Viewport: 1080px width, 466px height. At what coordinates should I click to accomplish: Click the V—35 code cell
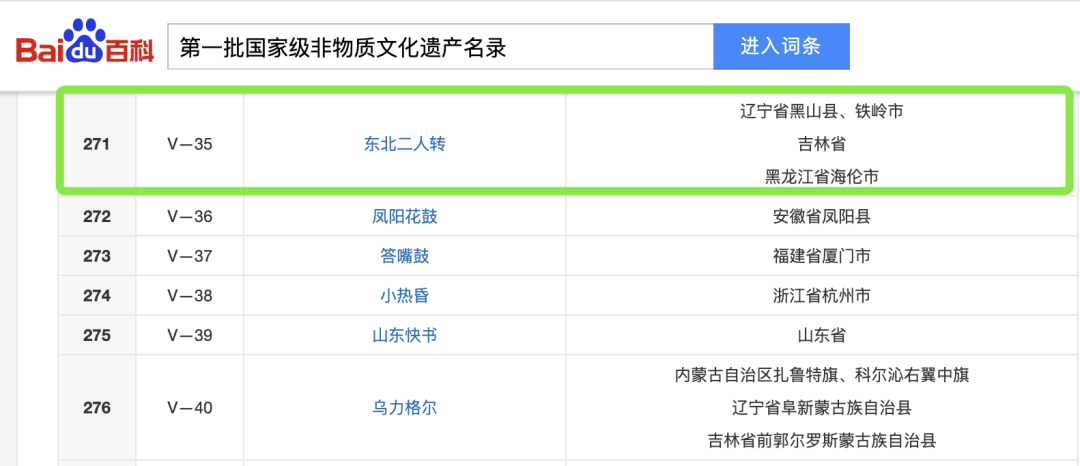tap(190, 144)
